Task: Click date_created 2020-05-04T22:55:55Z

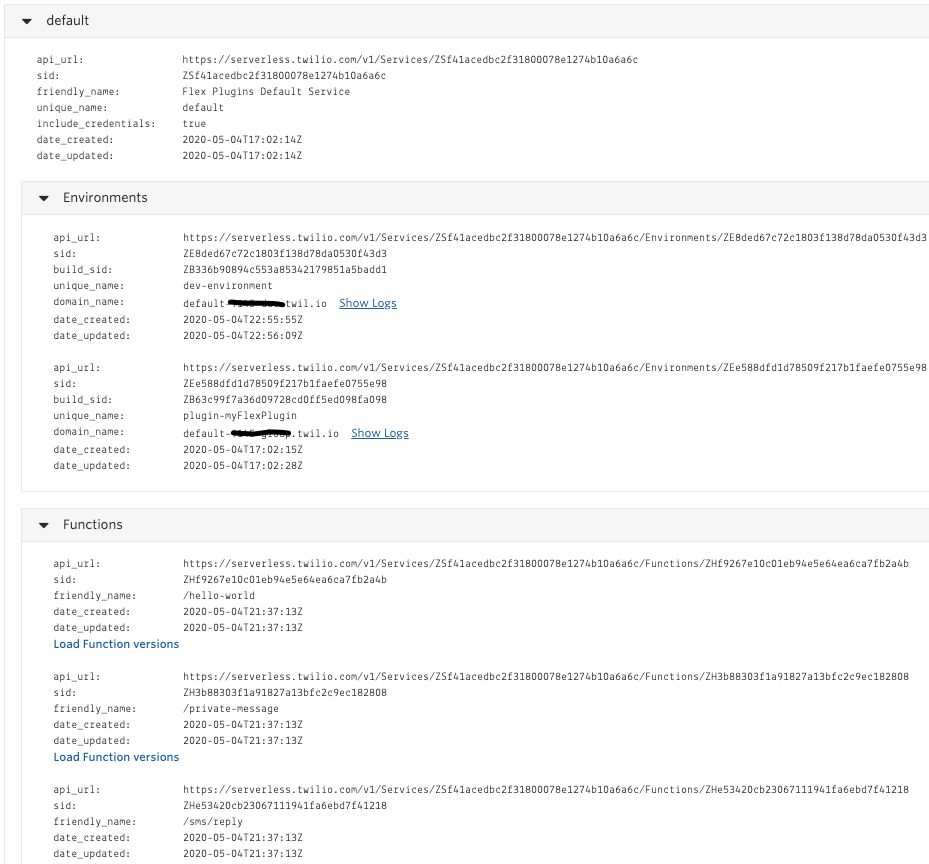Action: (243, 319)
